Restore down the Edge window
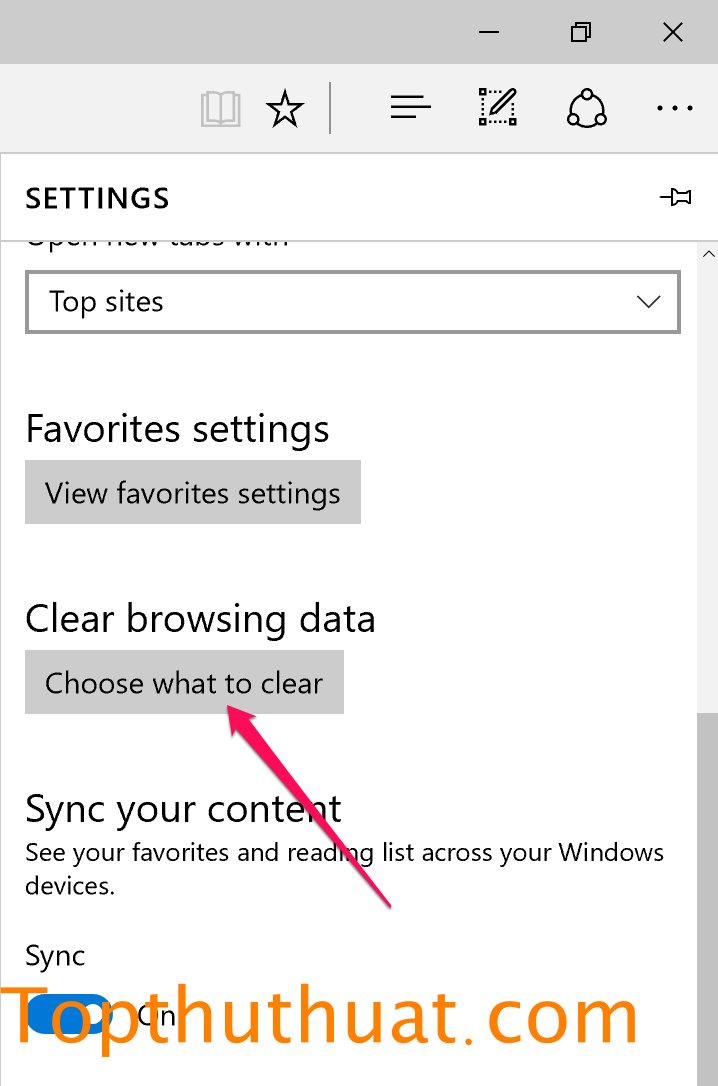 coord(581,32)
